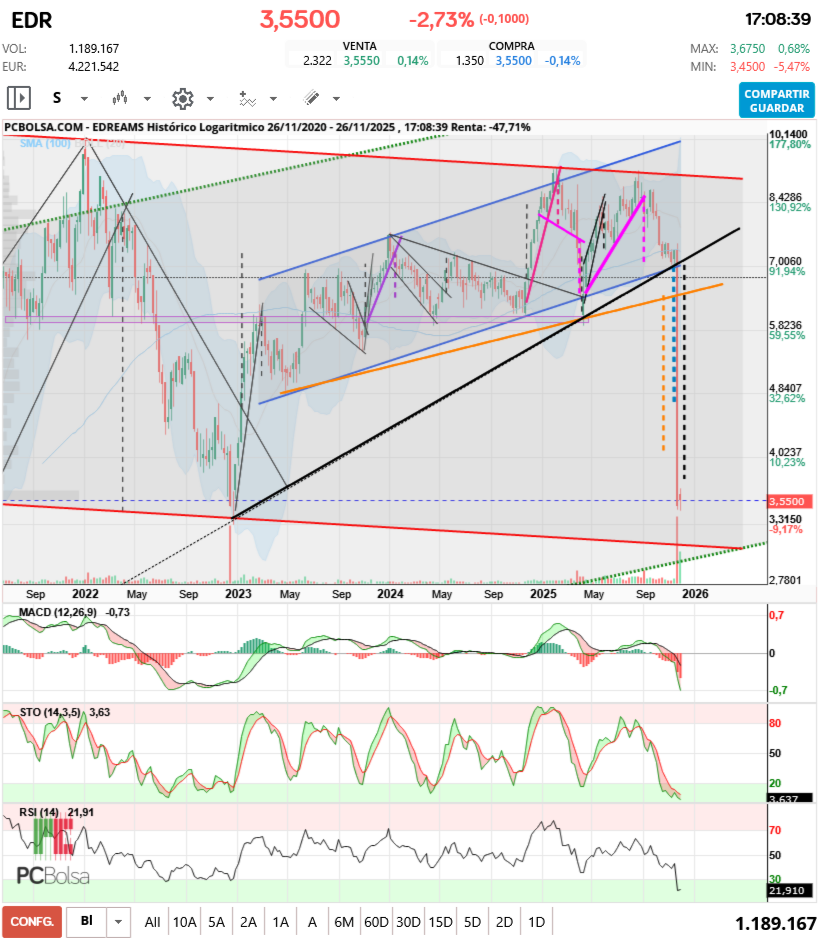The width and height of the screenshot is (830, 943).
Task: Expand the dropdown arrow next to S
Action: click(x=84, y=99)
